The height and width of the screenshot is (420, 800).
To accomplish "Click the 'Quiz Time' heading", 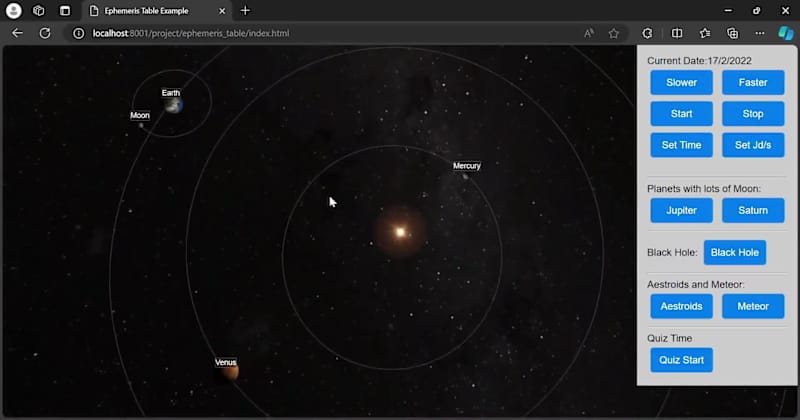I will pyautogui.click(x=669, y=338).
